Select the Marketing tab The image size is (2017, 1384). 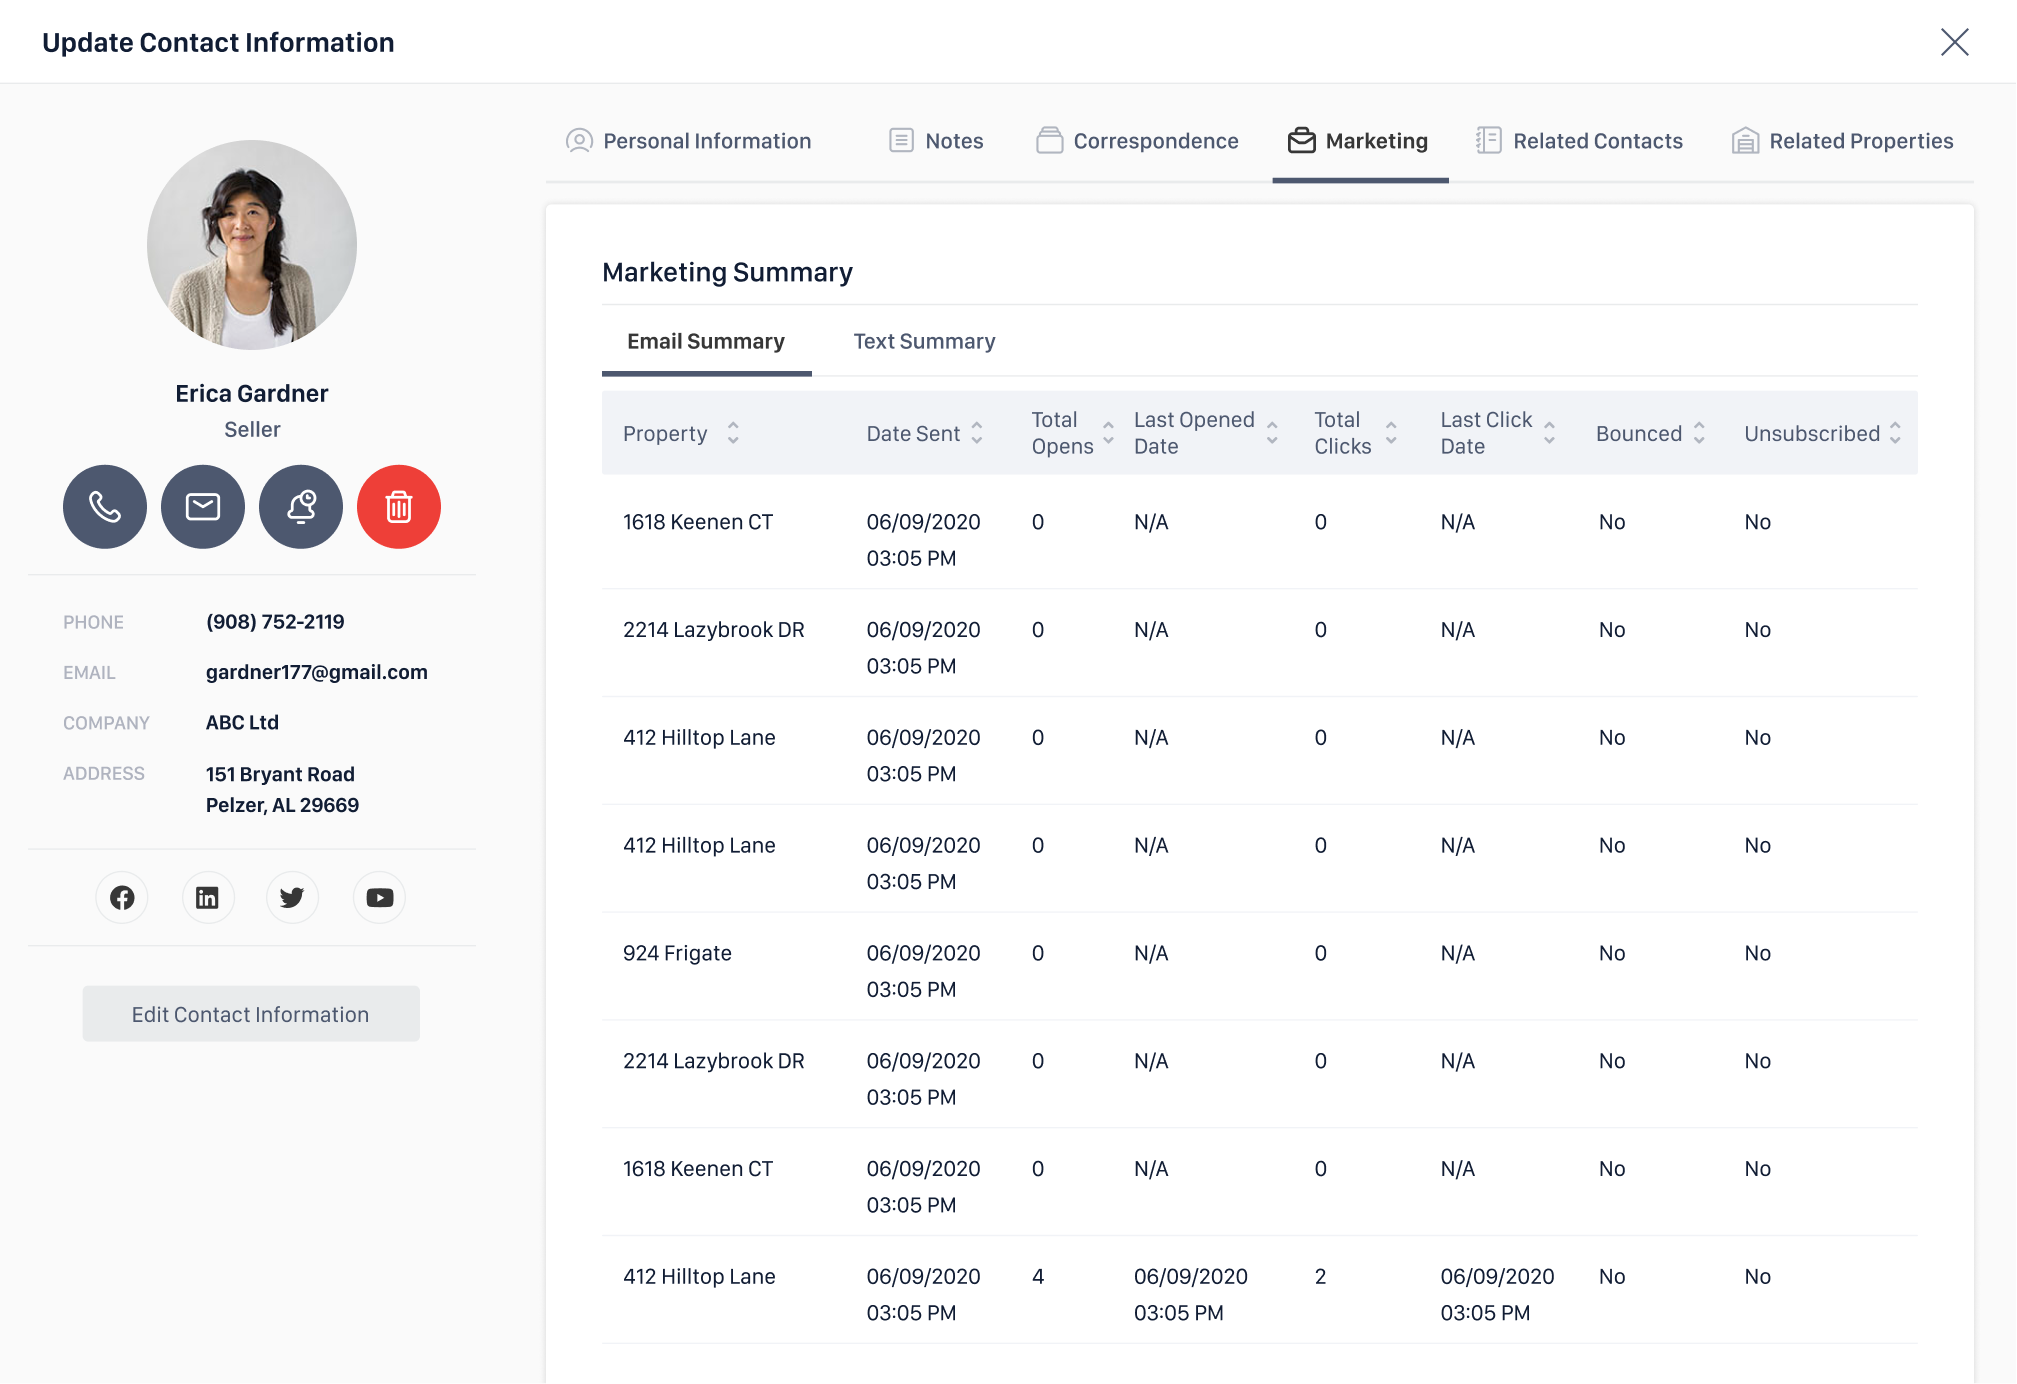click(x=1359, y=141)
